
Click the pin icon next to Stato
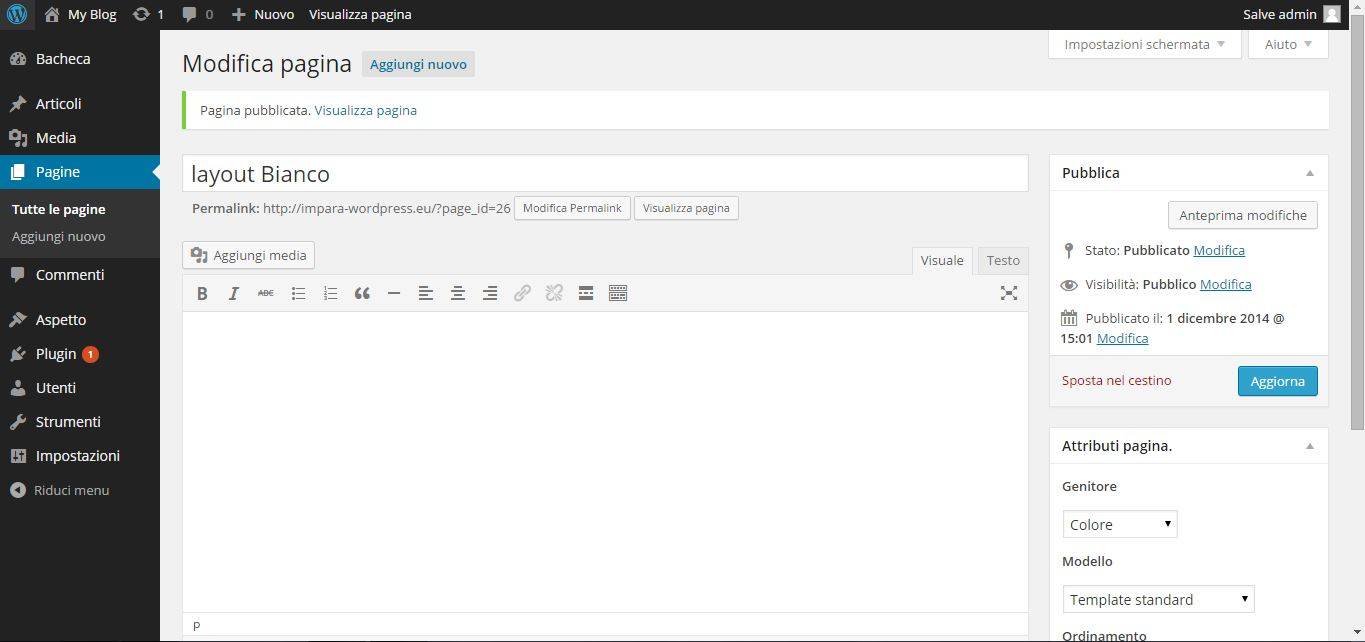click(1068, 250)
